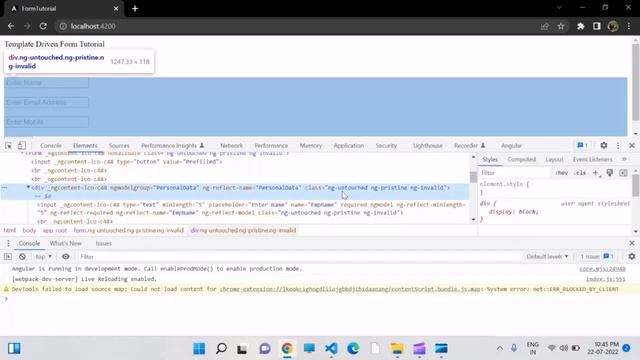Open the Recorder panel tab

[469, 145]
